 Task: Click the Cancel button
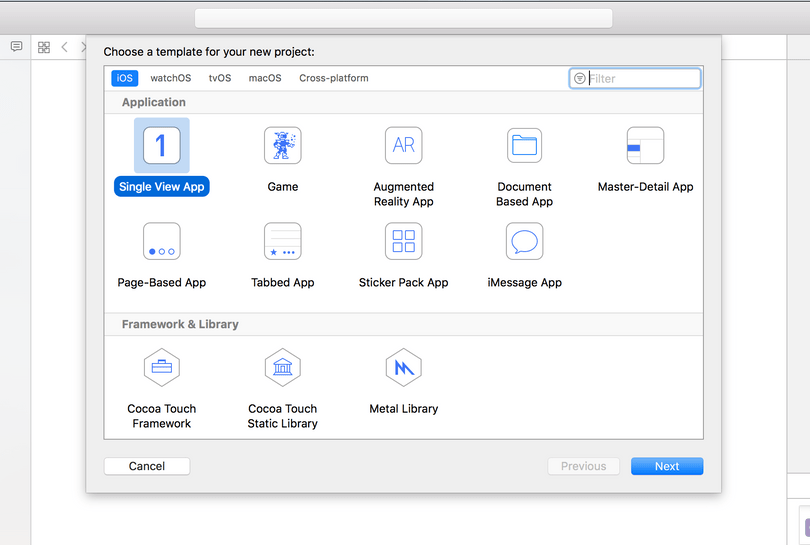tap(147, 466)
